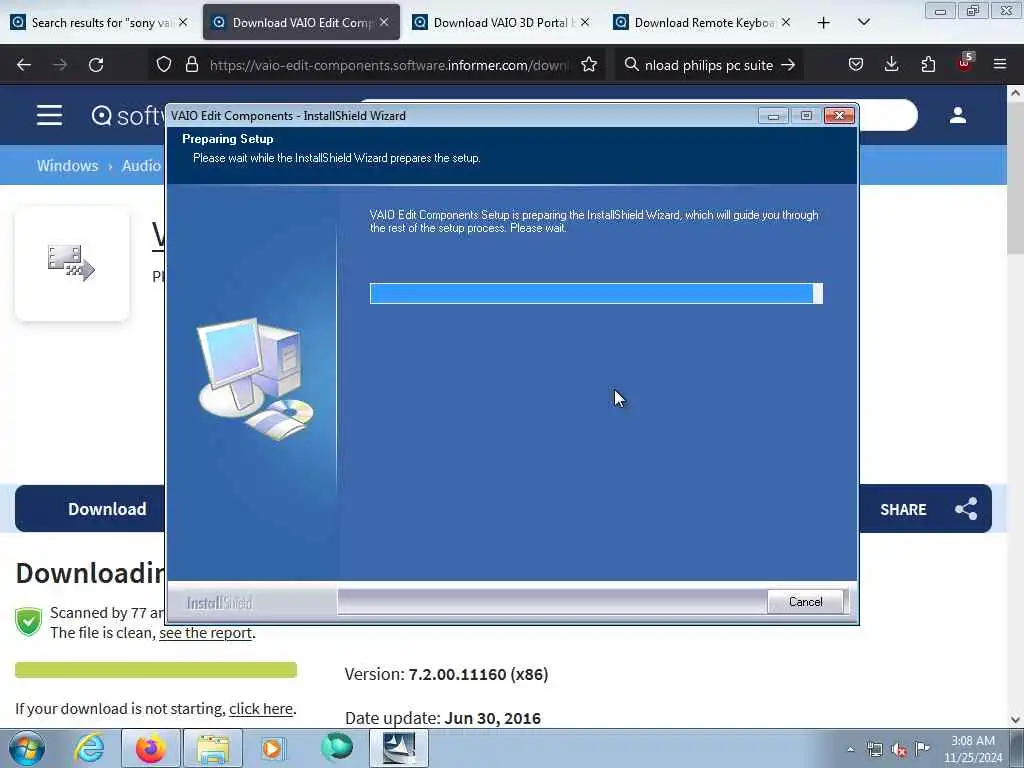Open a new browser tab
Viewport: 1024px width, 768px height.
(x=824, y=23)
